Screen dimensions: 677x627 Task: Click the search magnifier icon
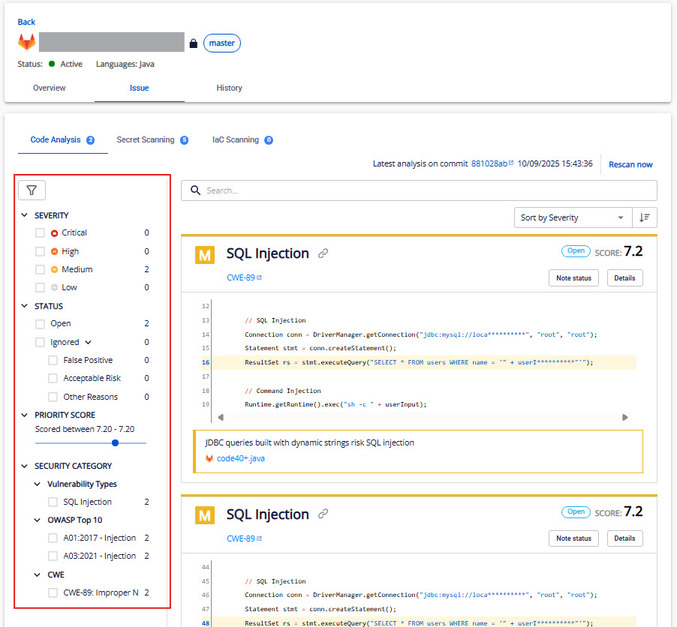(196, 190)
